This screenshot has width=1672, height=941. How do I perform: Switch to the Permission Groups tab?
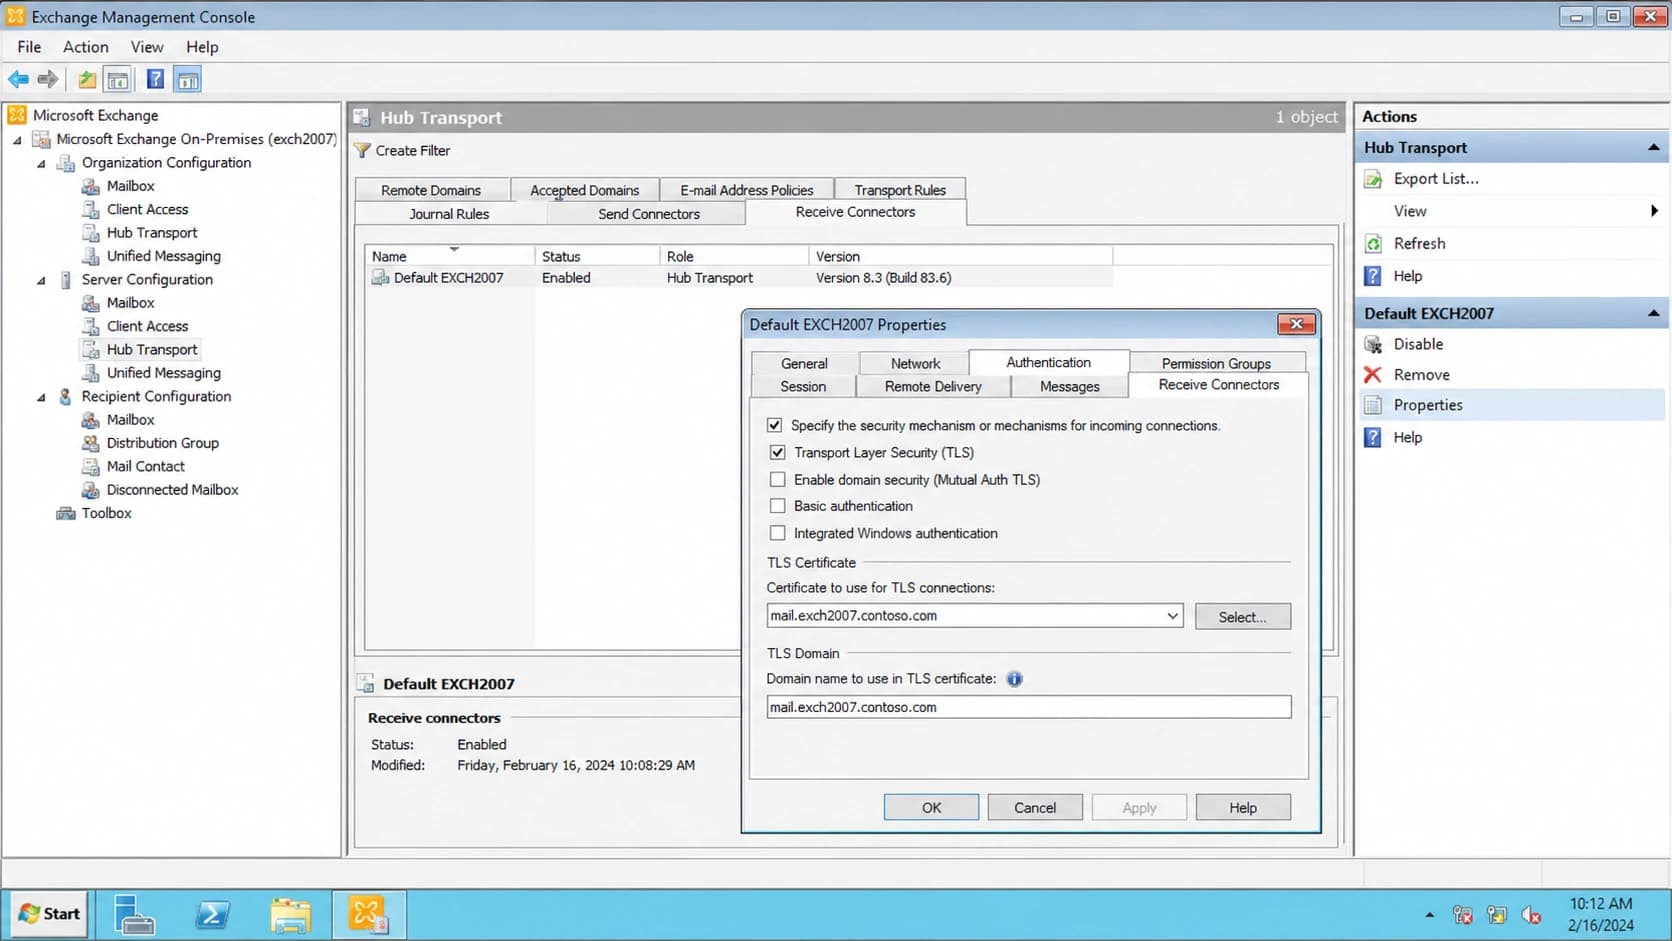point(1216,364)
